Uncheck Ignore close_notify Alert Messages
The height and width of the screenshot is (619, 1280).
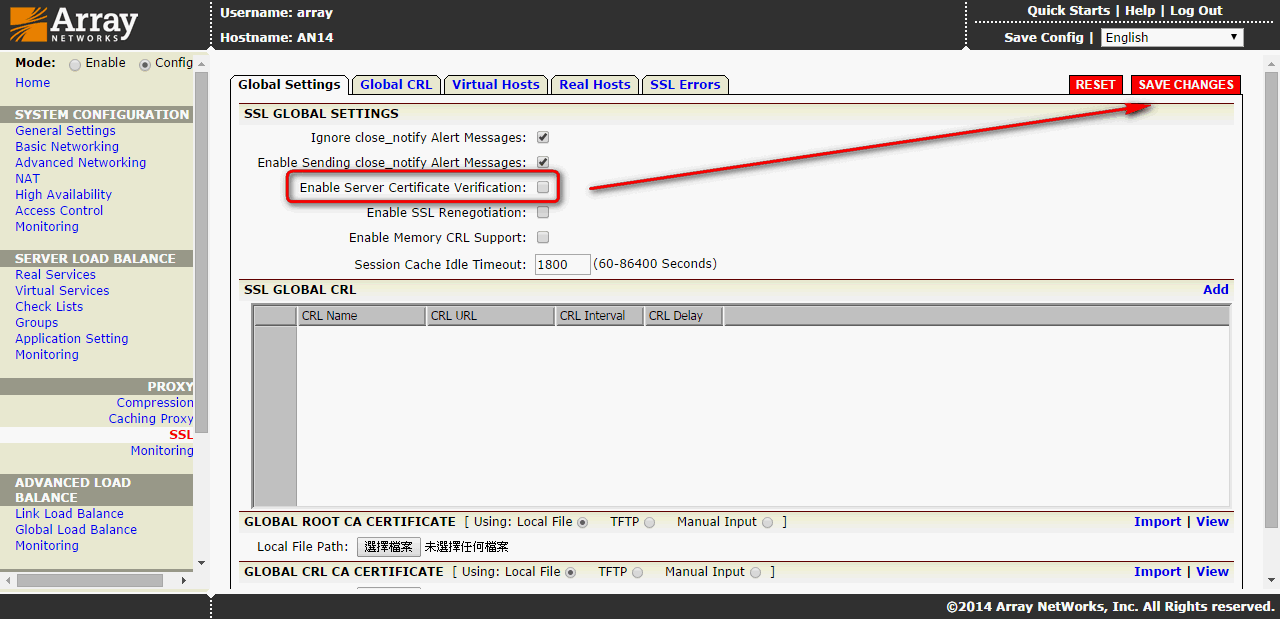[543, 137]
